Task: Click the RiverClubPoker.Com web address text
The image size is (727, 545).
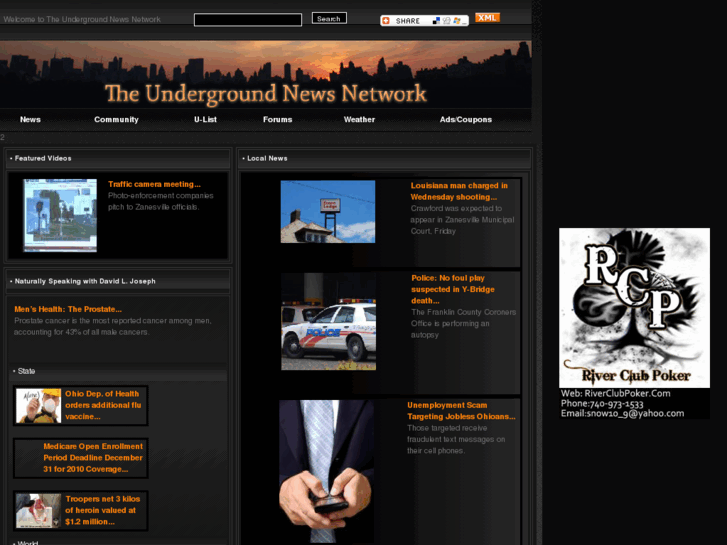Action: [627, 393]
